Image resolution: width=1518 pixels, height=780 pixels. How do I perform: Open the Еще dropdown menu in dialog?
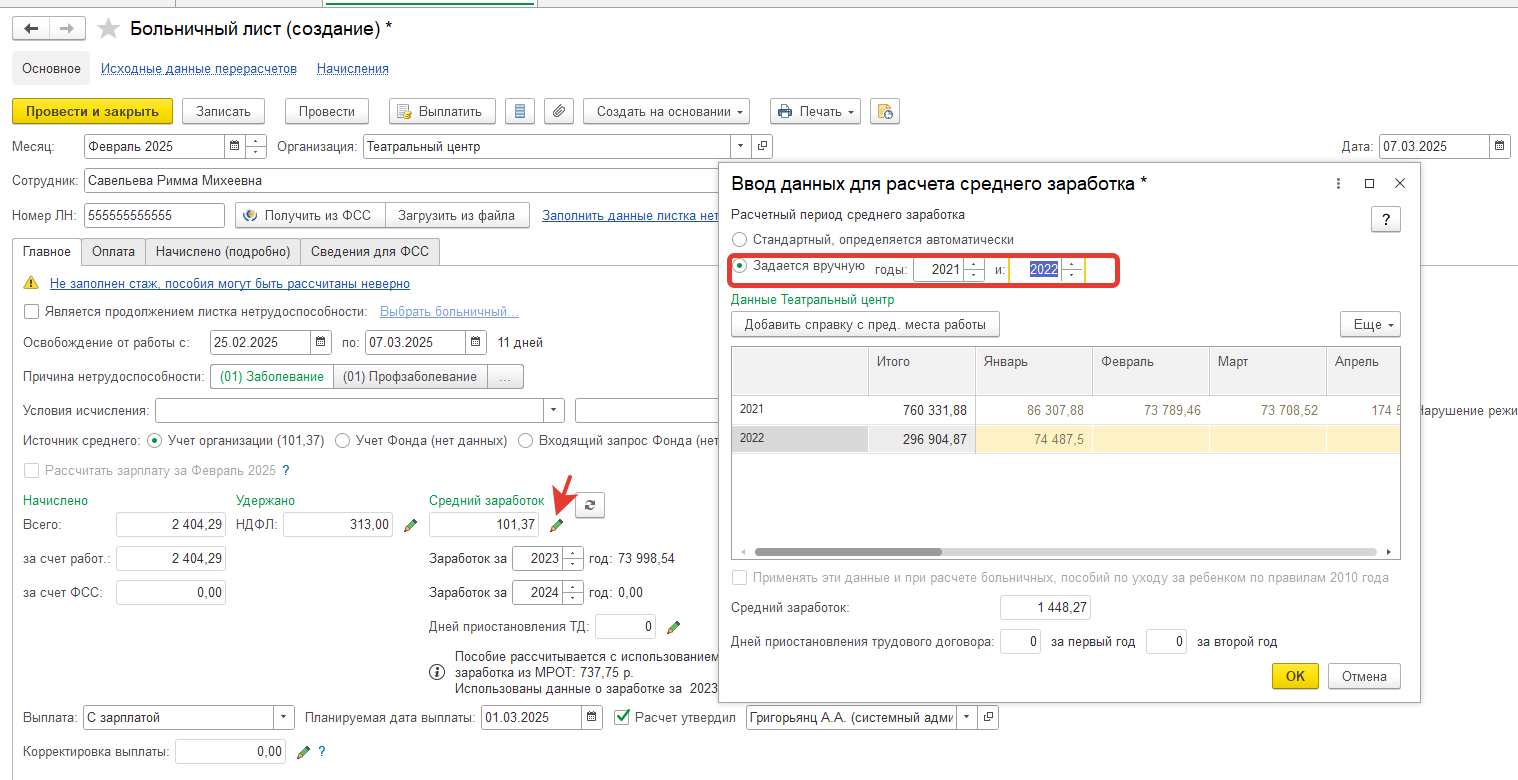tap(1370, 324)
